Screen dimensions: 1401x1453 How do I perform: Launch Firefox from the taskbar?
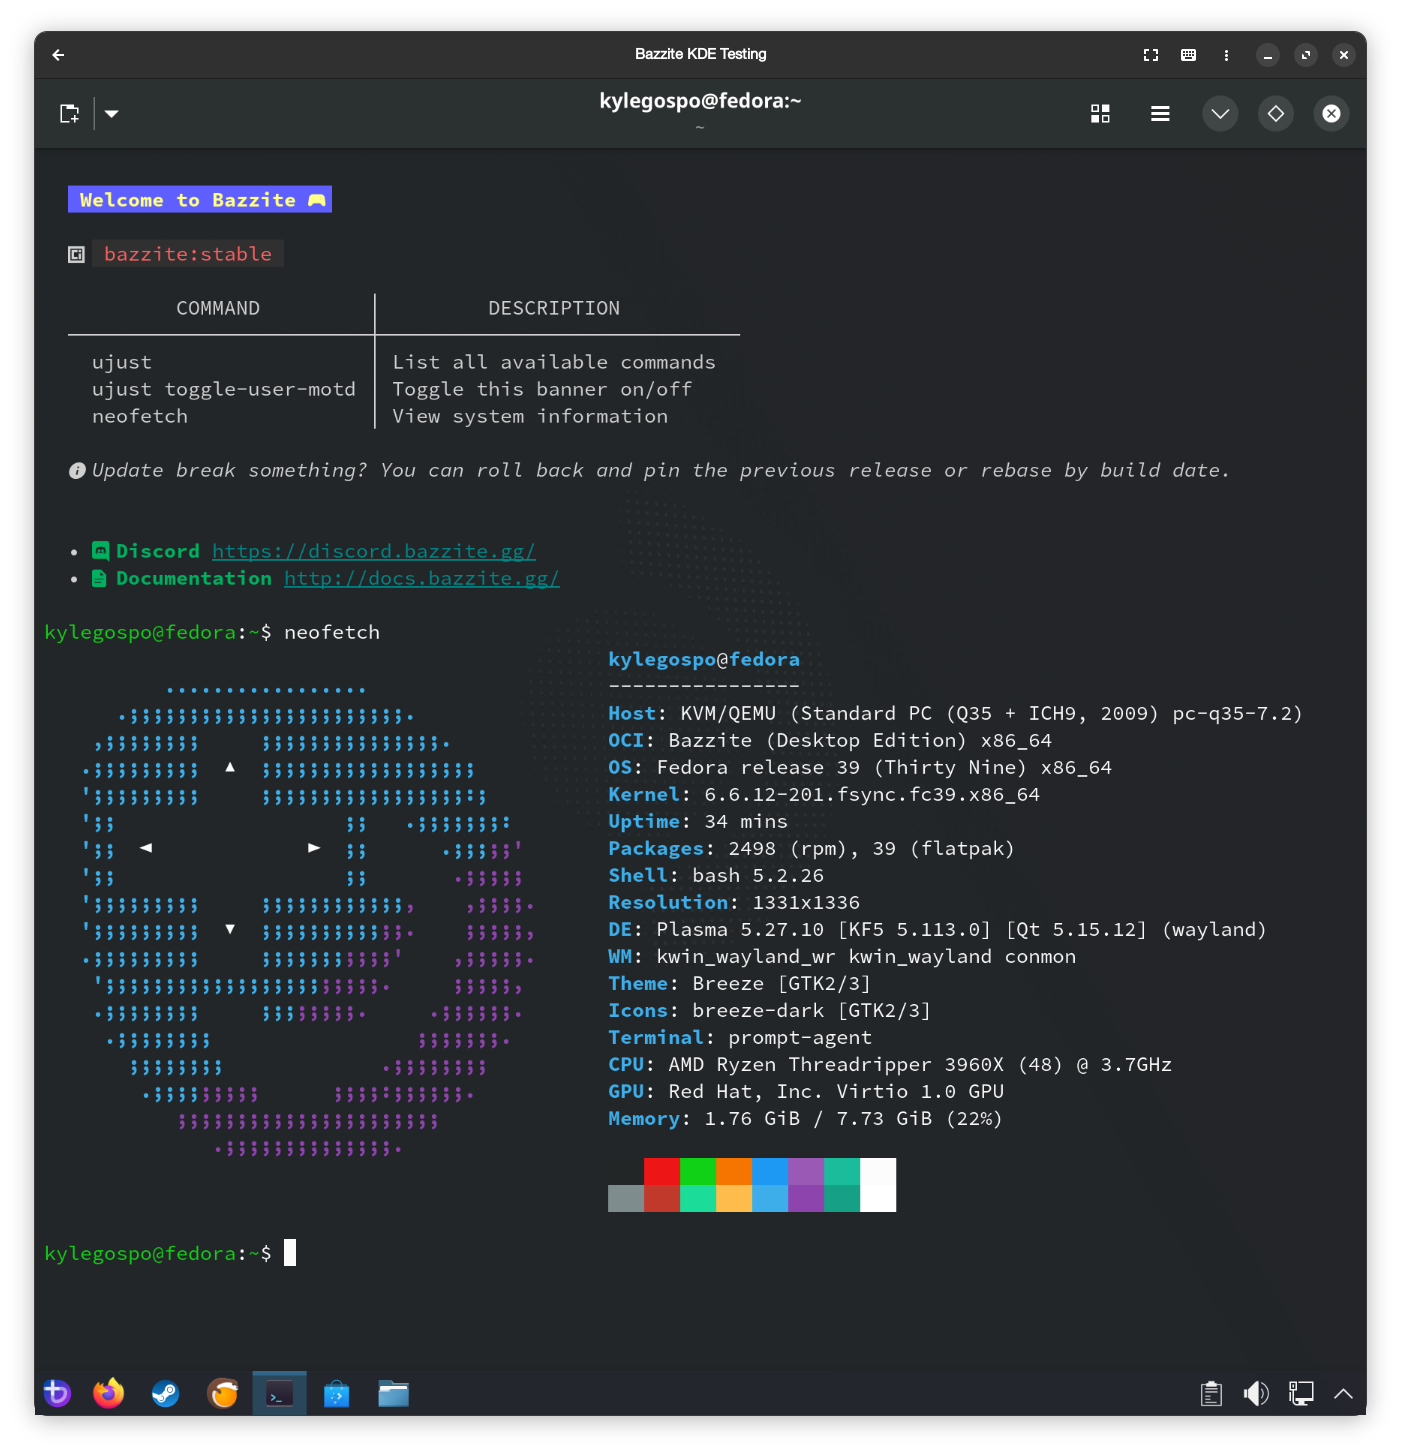109,1393
